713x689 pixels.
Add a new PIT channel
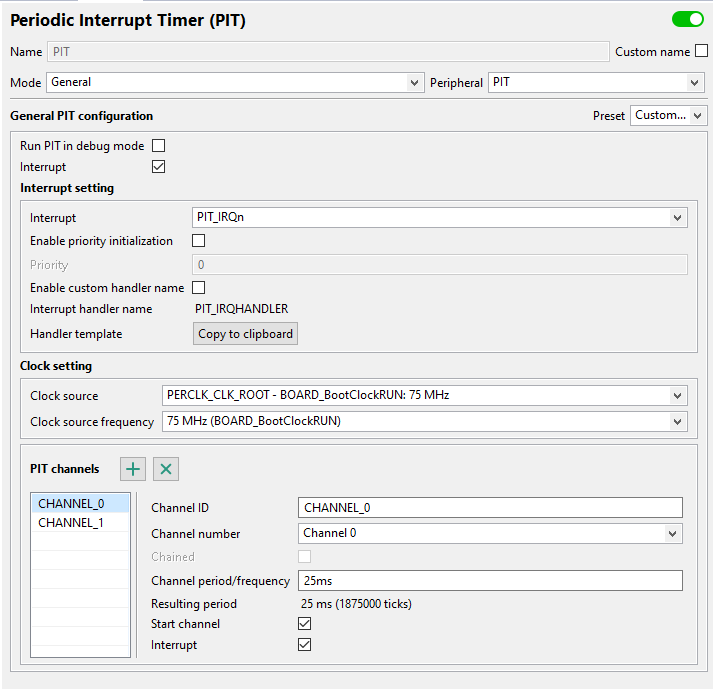(x=133, y=469)
